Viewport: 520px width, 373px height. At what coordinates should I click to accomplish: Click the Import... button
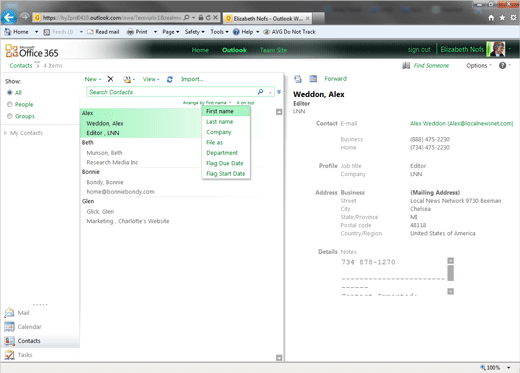192,79
